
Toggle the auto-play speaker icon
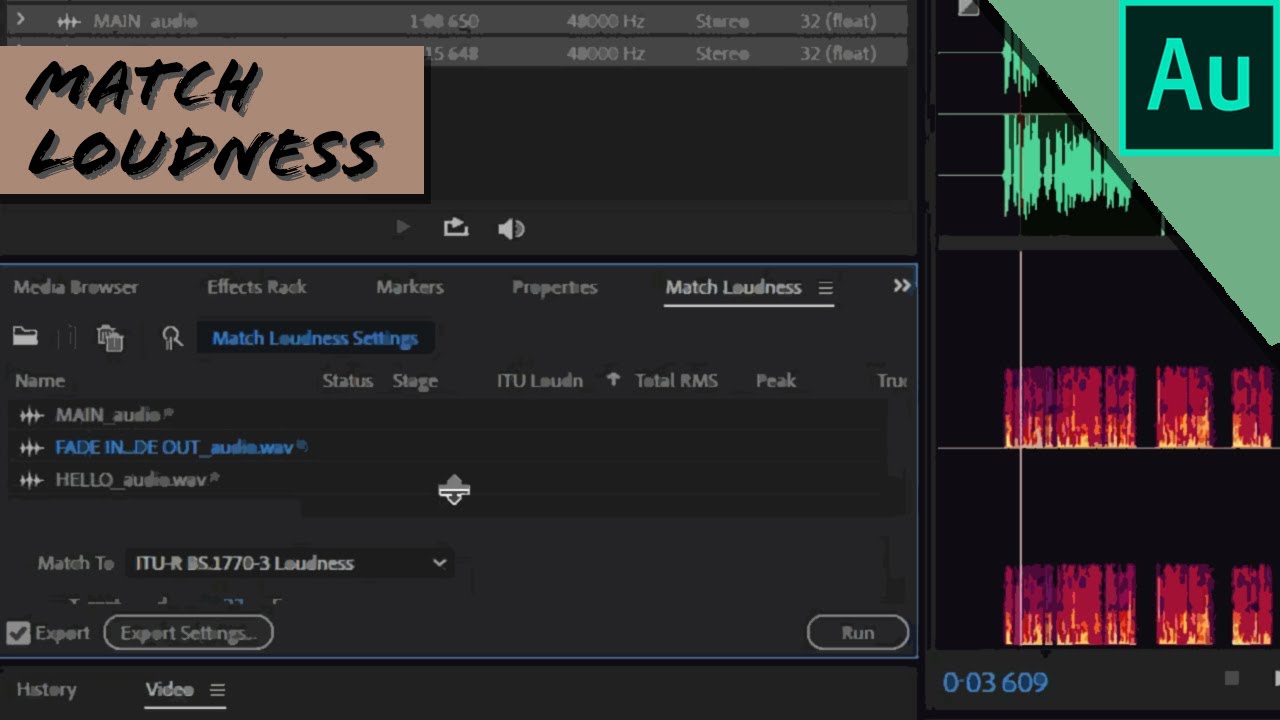coord(511,229)
